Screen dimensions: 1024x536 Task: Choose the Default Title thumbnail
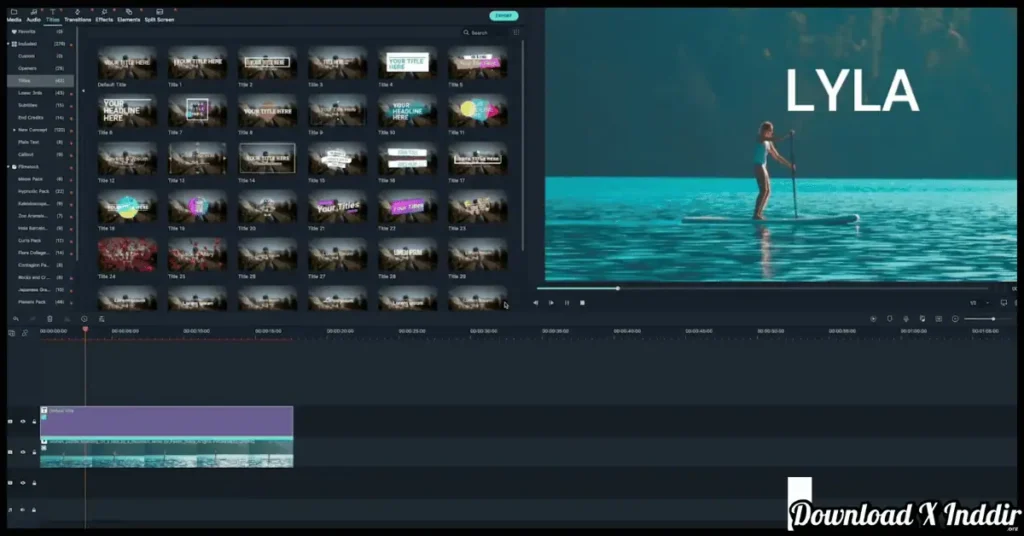click(127, 63)
